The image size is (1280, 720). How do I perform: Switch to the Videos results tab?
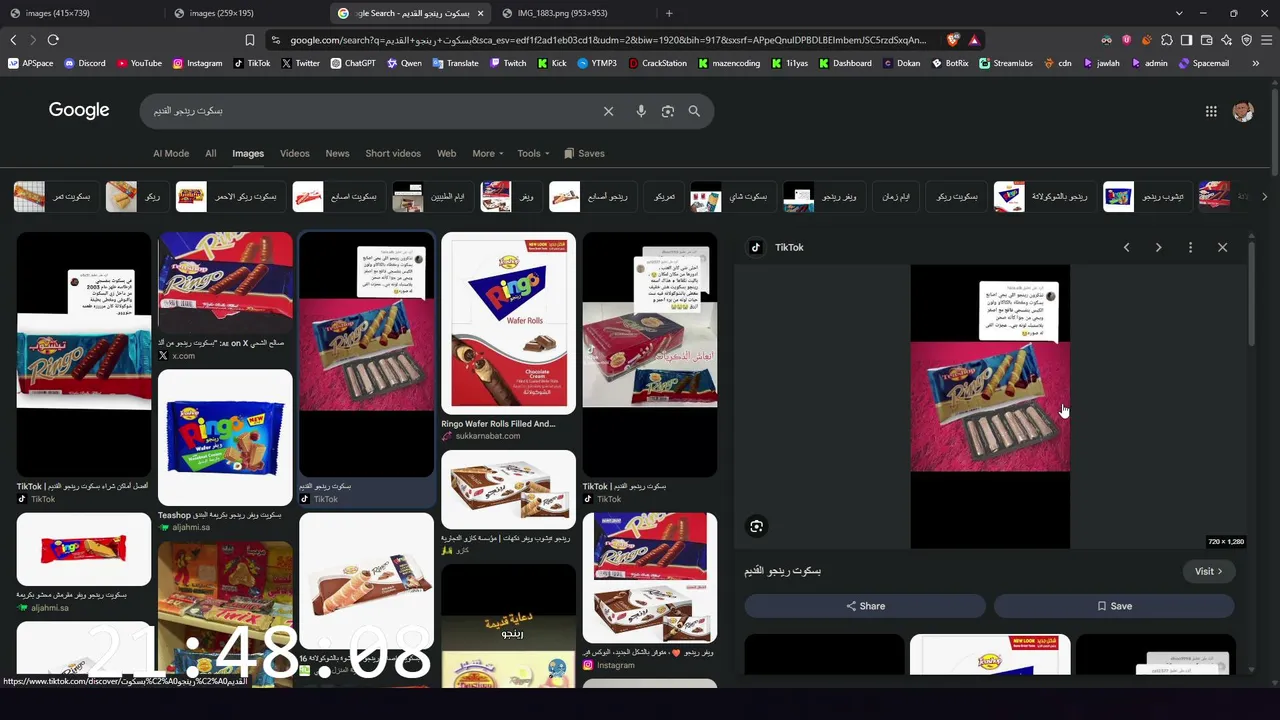click(x=295, y=153)
